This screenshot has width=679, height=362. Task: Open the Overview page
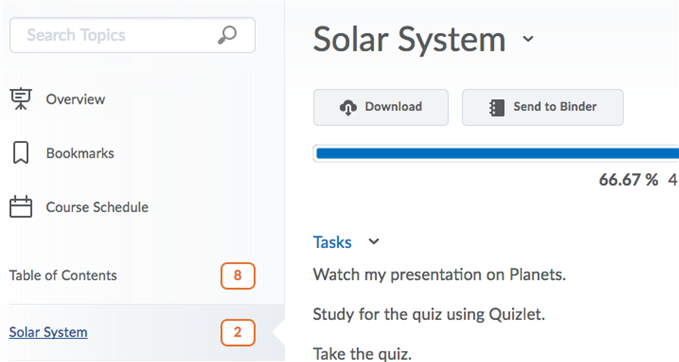point(75,99)
